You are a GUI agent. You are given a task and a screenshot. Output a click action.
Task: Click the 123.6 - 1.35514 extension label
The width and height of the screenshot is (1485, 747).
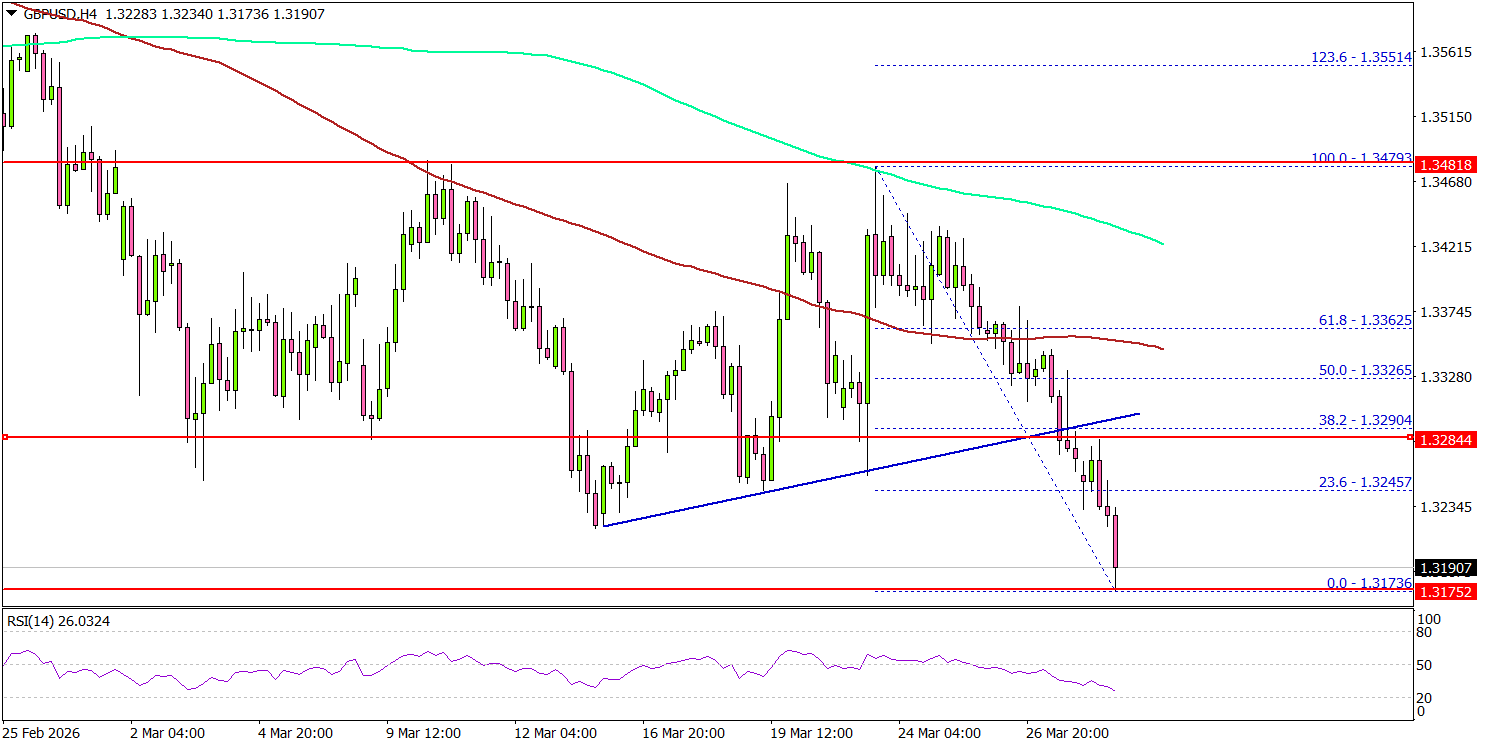(x=1360, y=57)
